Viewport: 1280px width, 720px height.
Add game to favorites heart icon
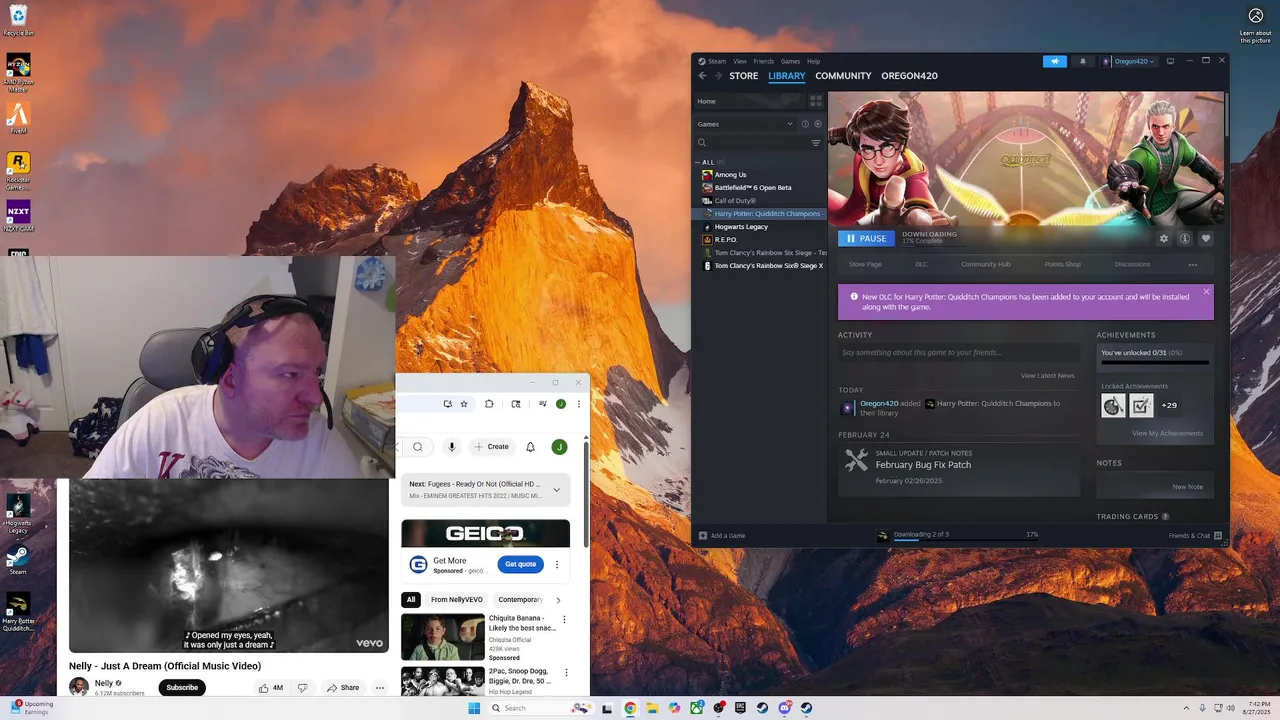click(1206, 239)
